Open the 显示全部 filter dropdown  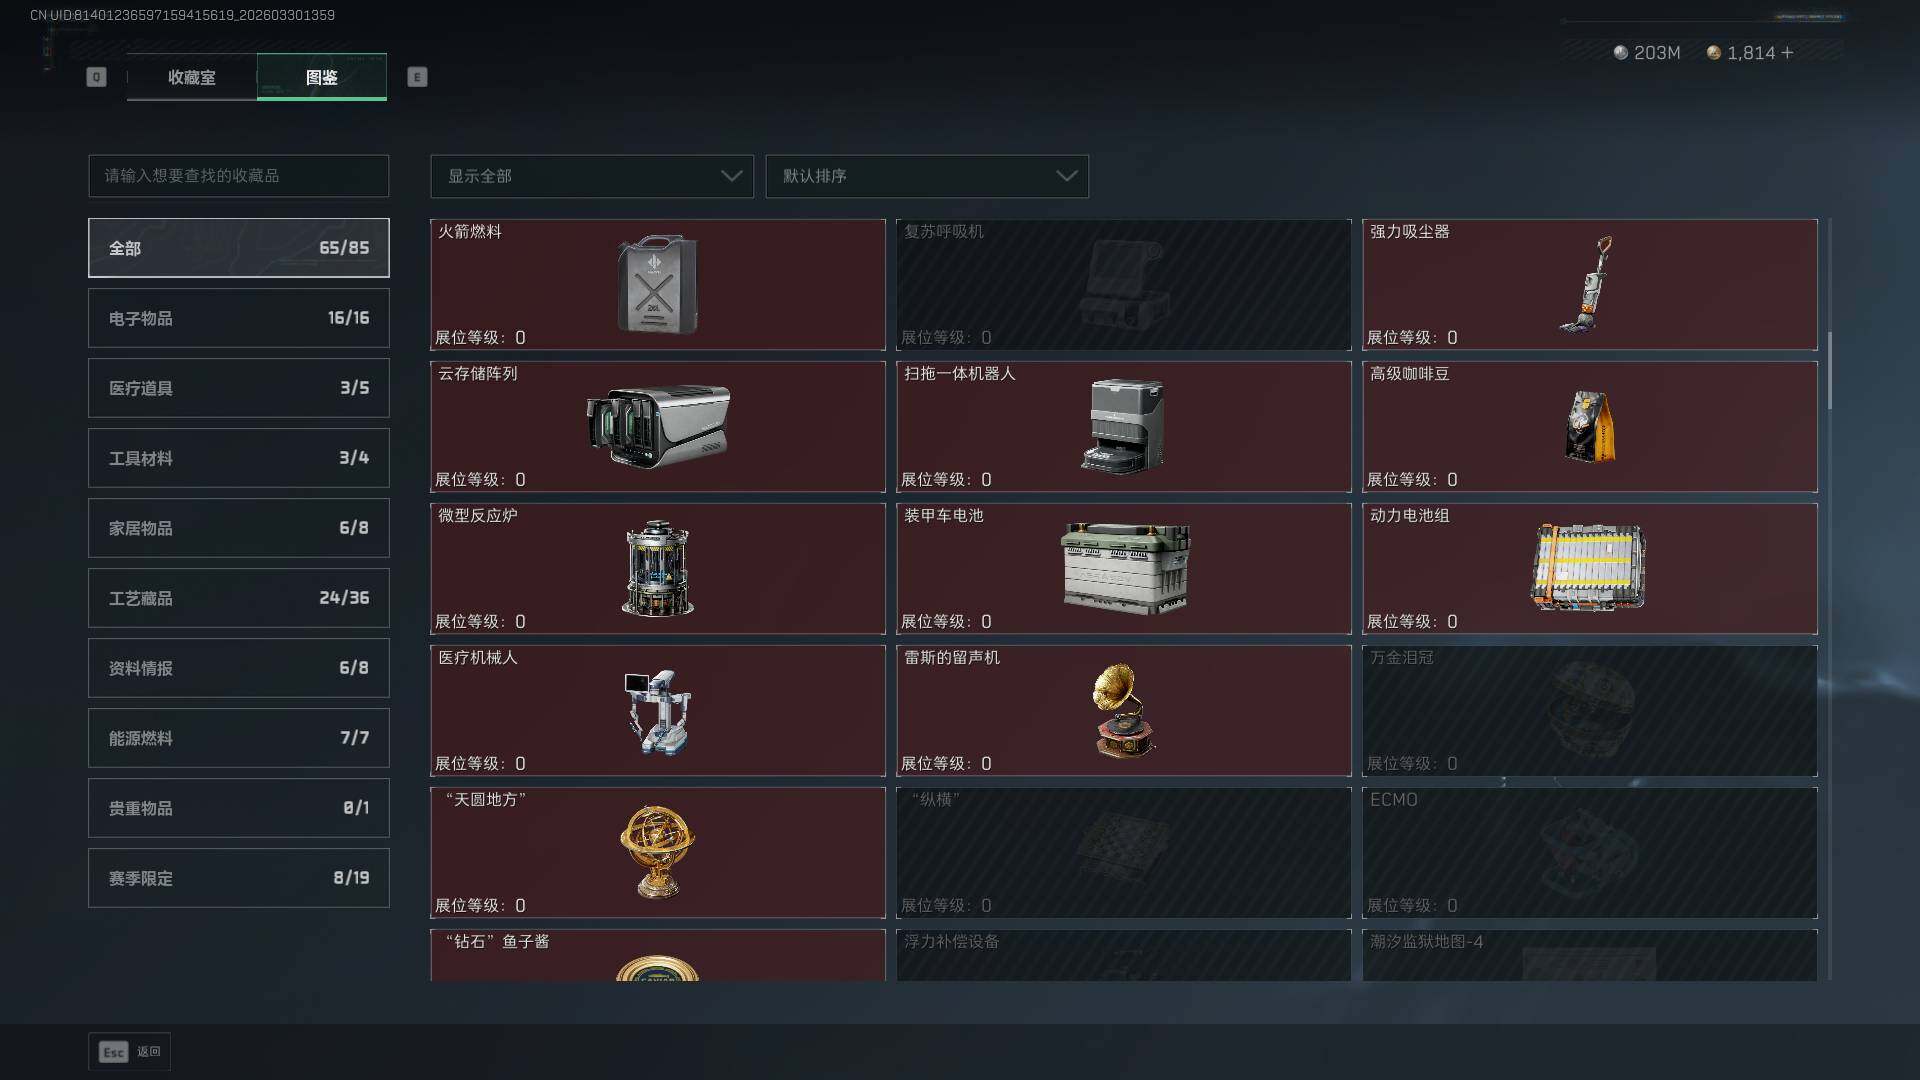592,176
